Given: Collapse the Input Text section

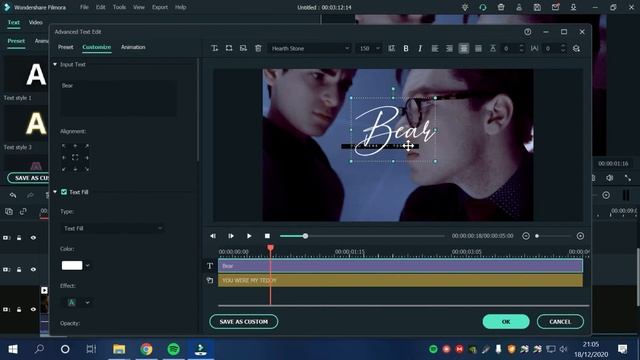Looking at the screenshot, I should tap(55, 64).
